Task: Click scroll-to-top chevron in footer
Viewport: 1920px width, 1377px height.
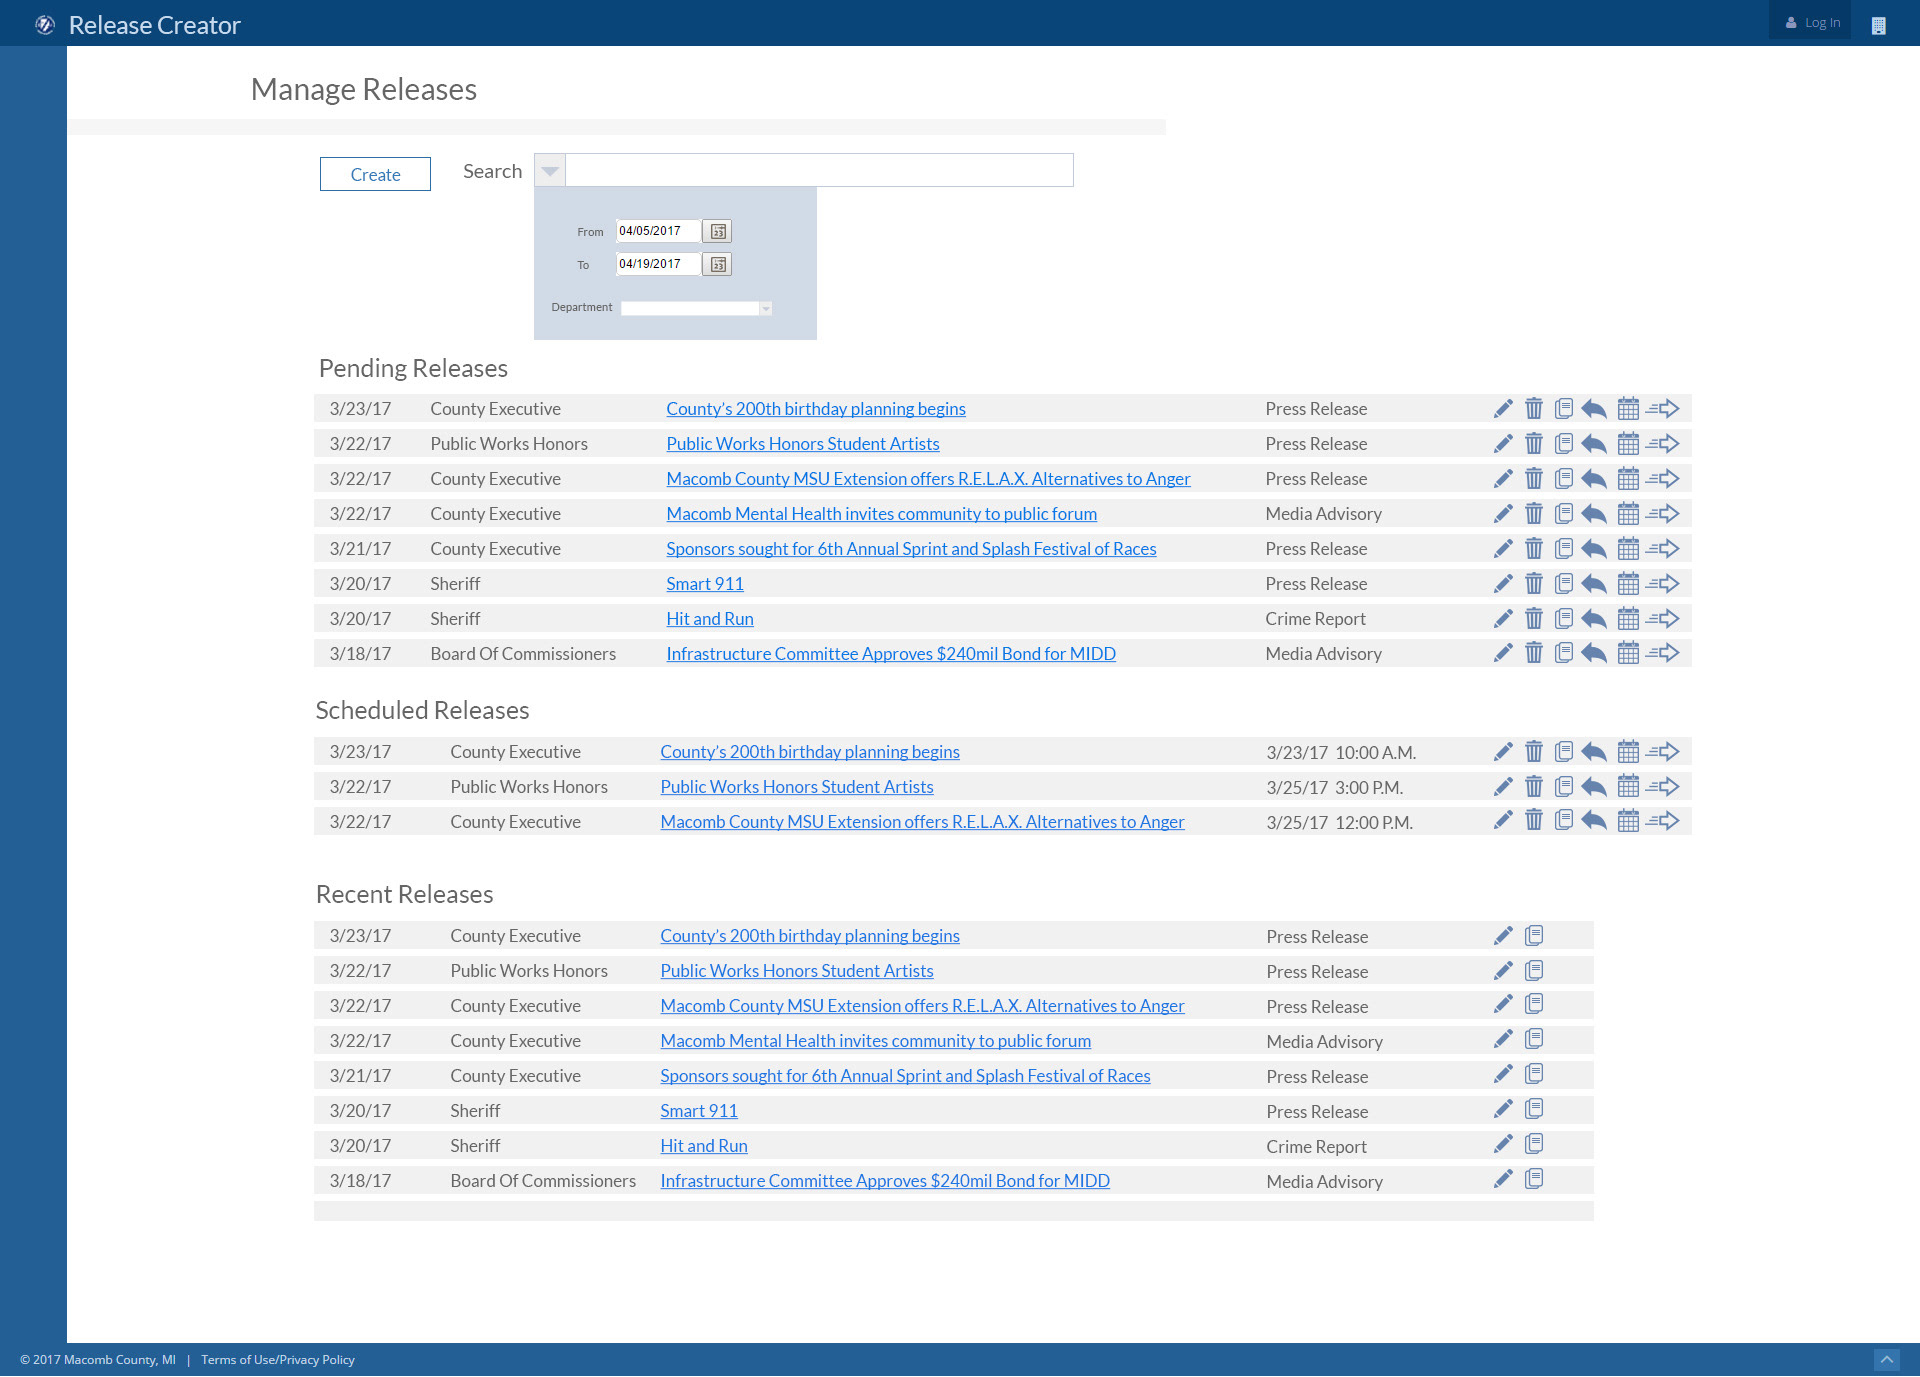Action: pos(1886,1359)
